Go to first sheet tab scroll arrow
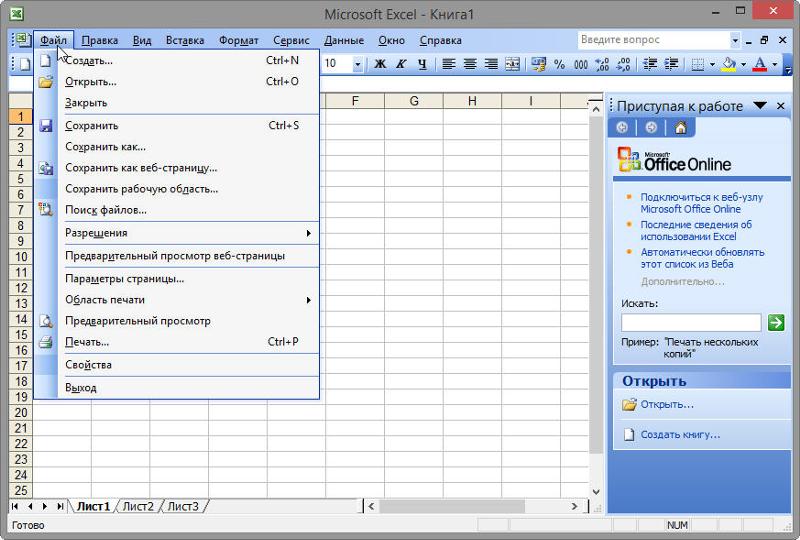Screen dimensions: 800x540 pyautogui.click(x=15, y=506)
